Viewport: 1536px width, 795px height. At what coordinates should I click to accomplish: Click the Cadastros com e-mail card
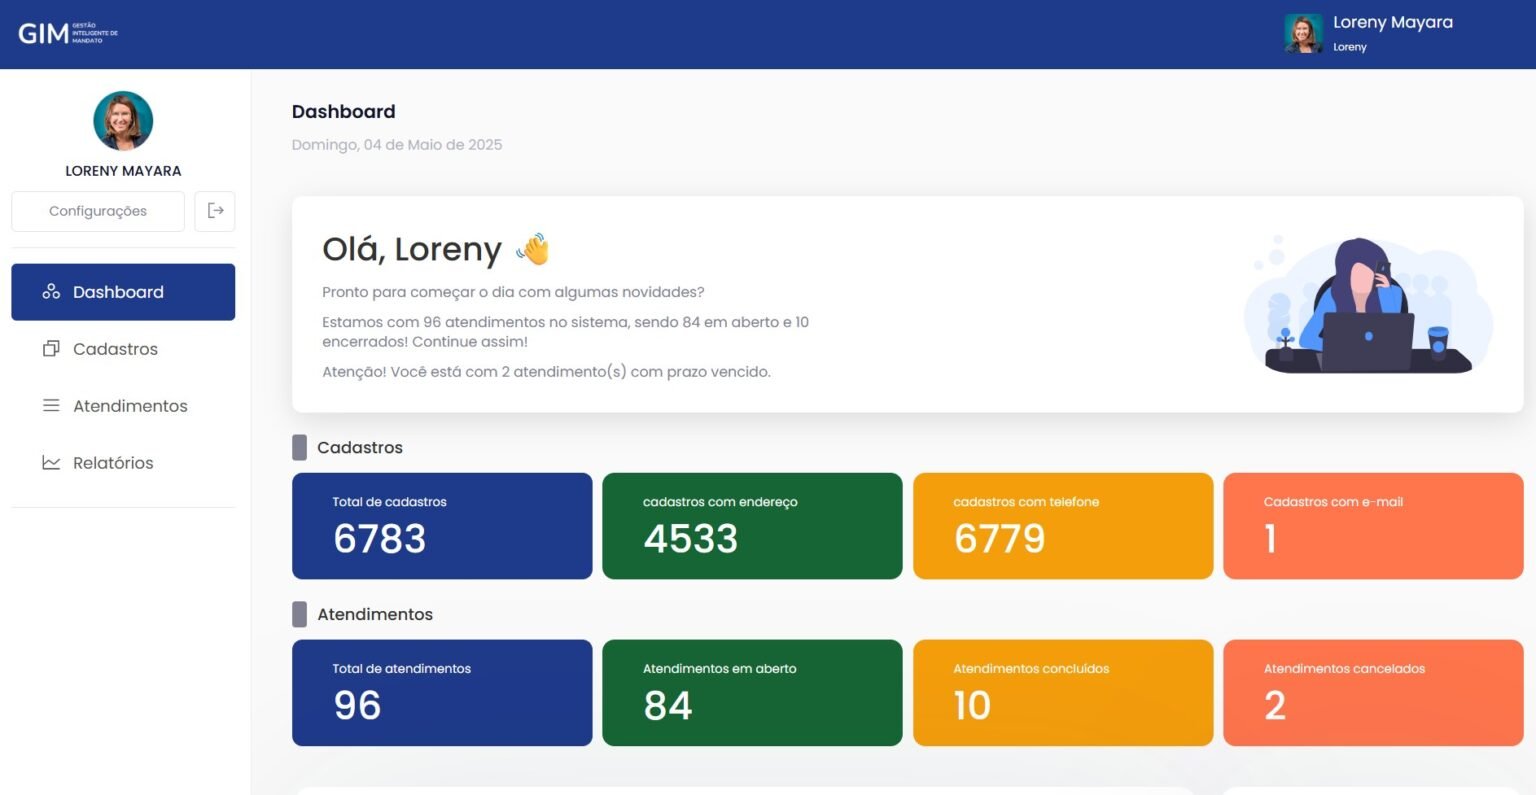coord(1373,526)
